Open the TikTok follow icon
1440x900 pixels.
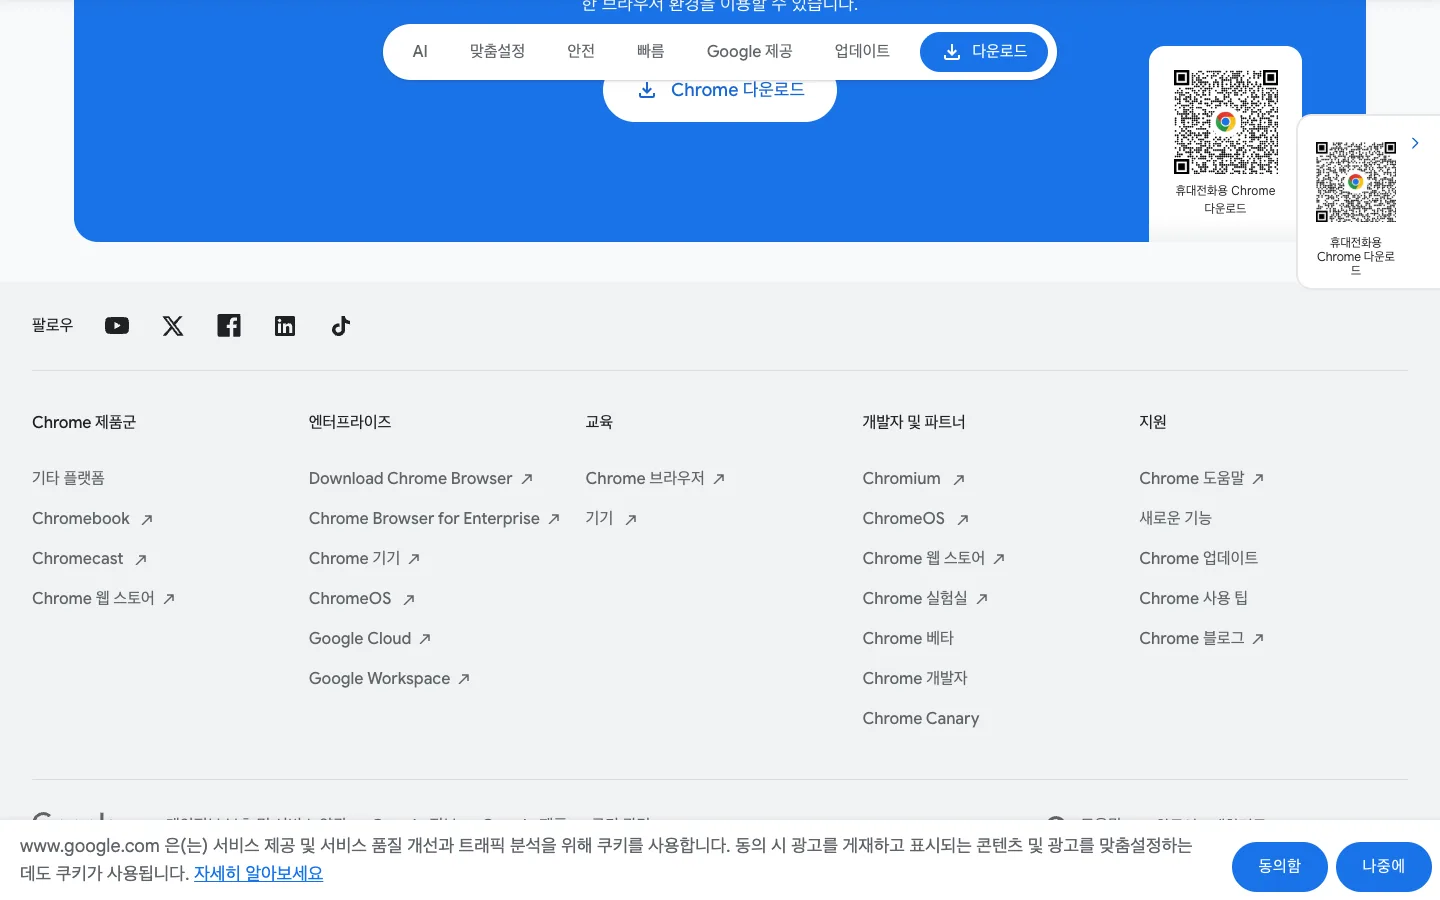click(x=341, y=326)
